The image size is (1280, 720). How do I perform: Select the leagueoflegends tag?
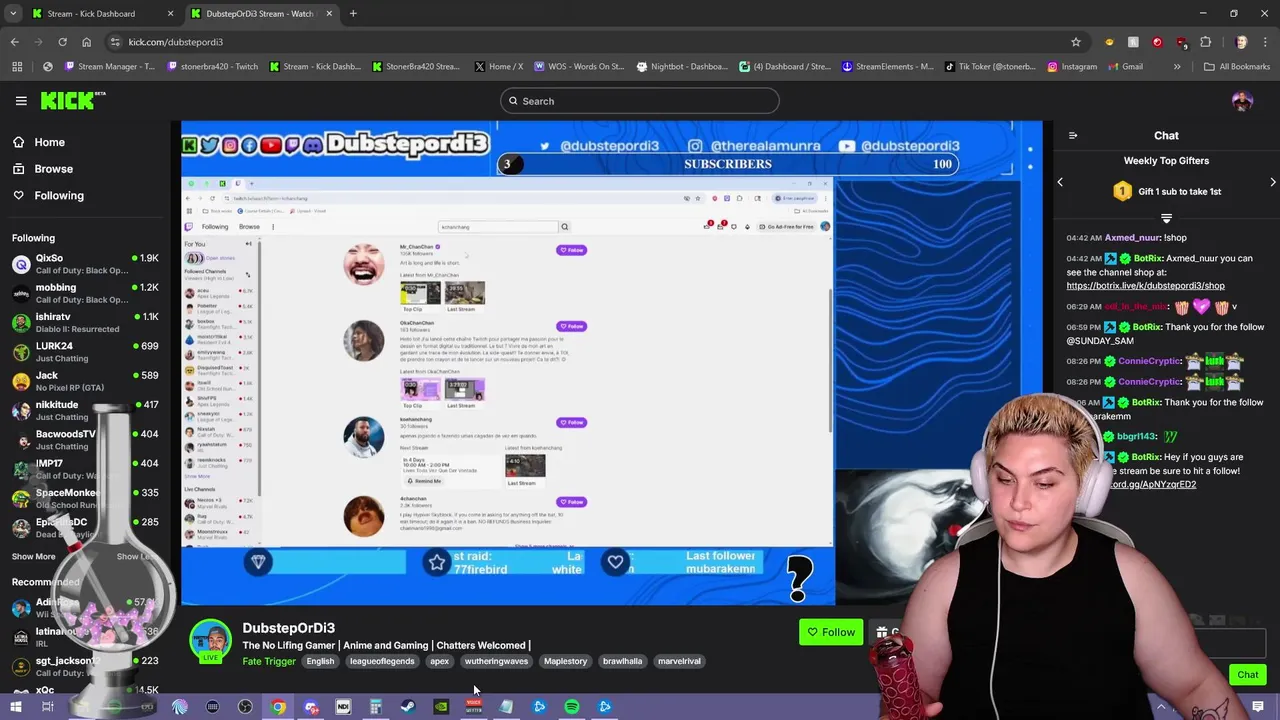click(381, 661)
